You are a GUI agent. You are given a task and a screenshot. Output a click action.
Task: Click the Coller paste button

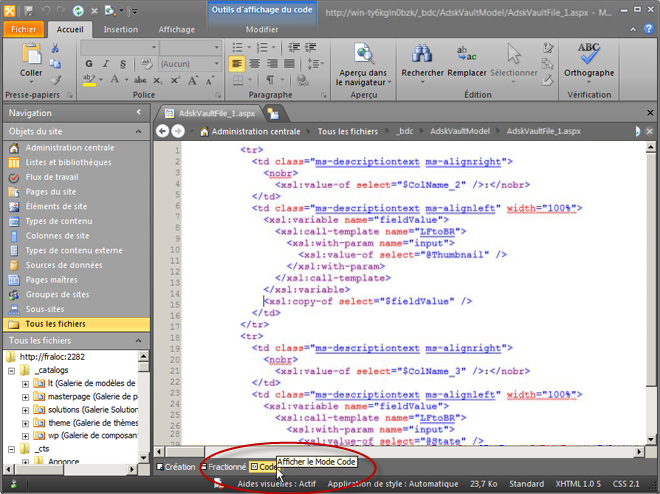point(31,61)
